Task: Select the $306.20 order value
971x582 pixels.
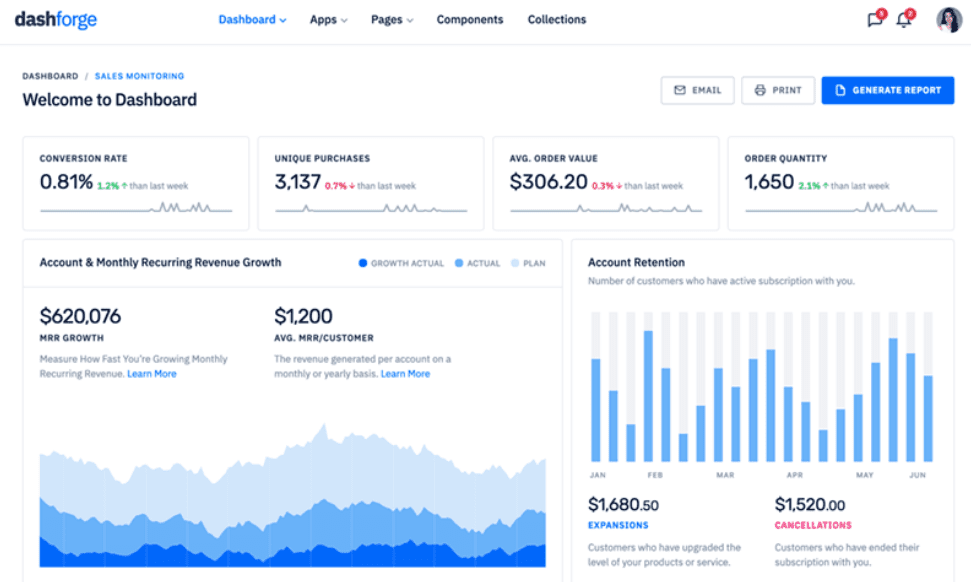Action: pos(549,182)
